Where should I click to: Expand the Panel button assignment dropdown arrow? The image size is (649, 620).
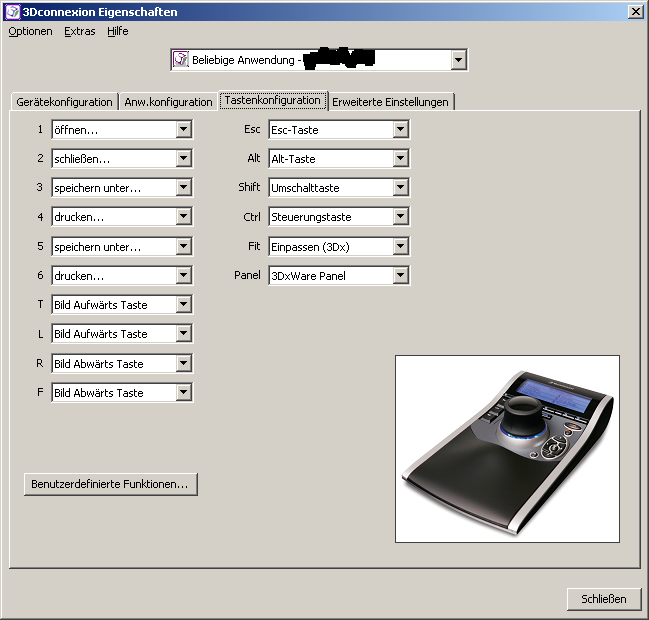400,276
